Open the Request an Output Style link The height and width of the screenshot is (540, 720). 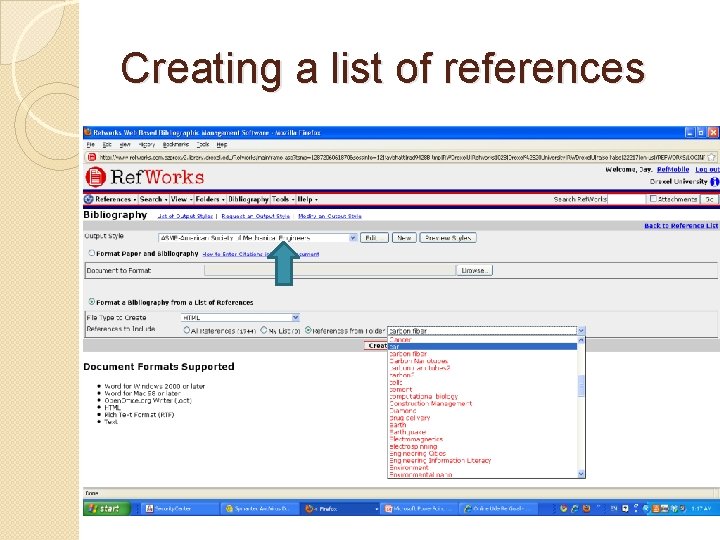point(255,216)
